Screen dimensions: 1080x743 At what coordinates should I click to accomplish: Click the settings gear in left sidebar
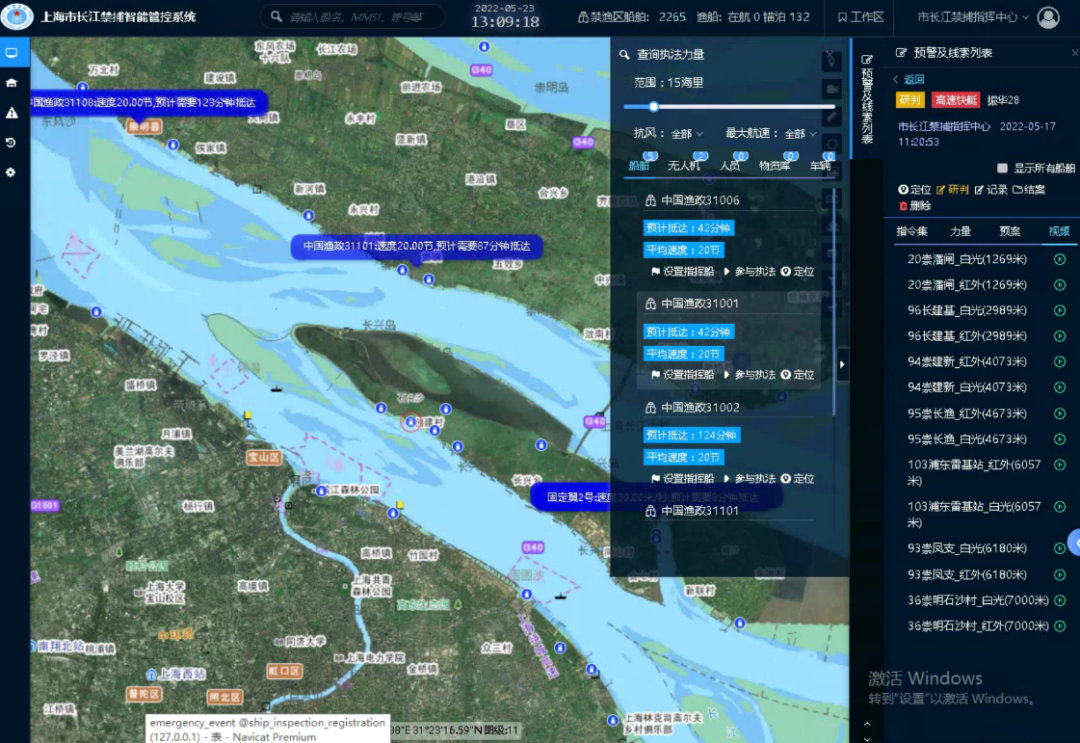point(11,172)
